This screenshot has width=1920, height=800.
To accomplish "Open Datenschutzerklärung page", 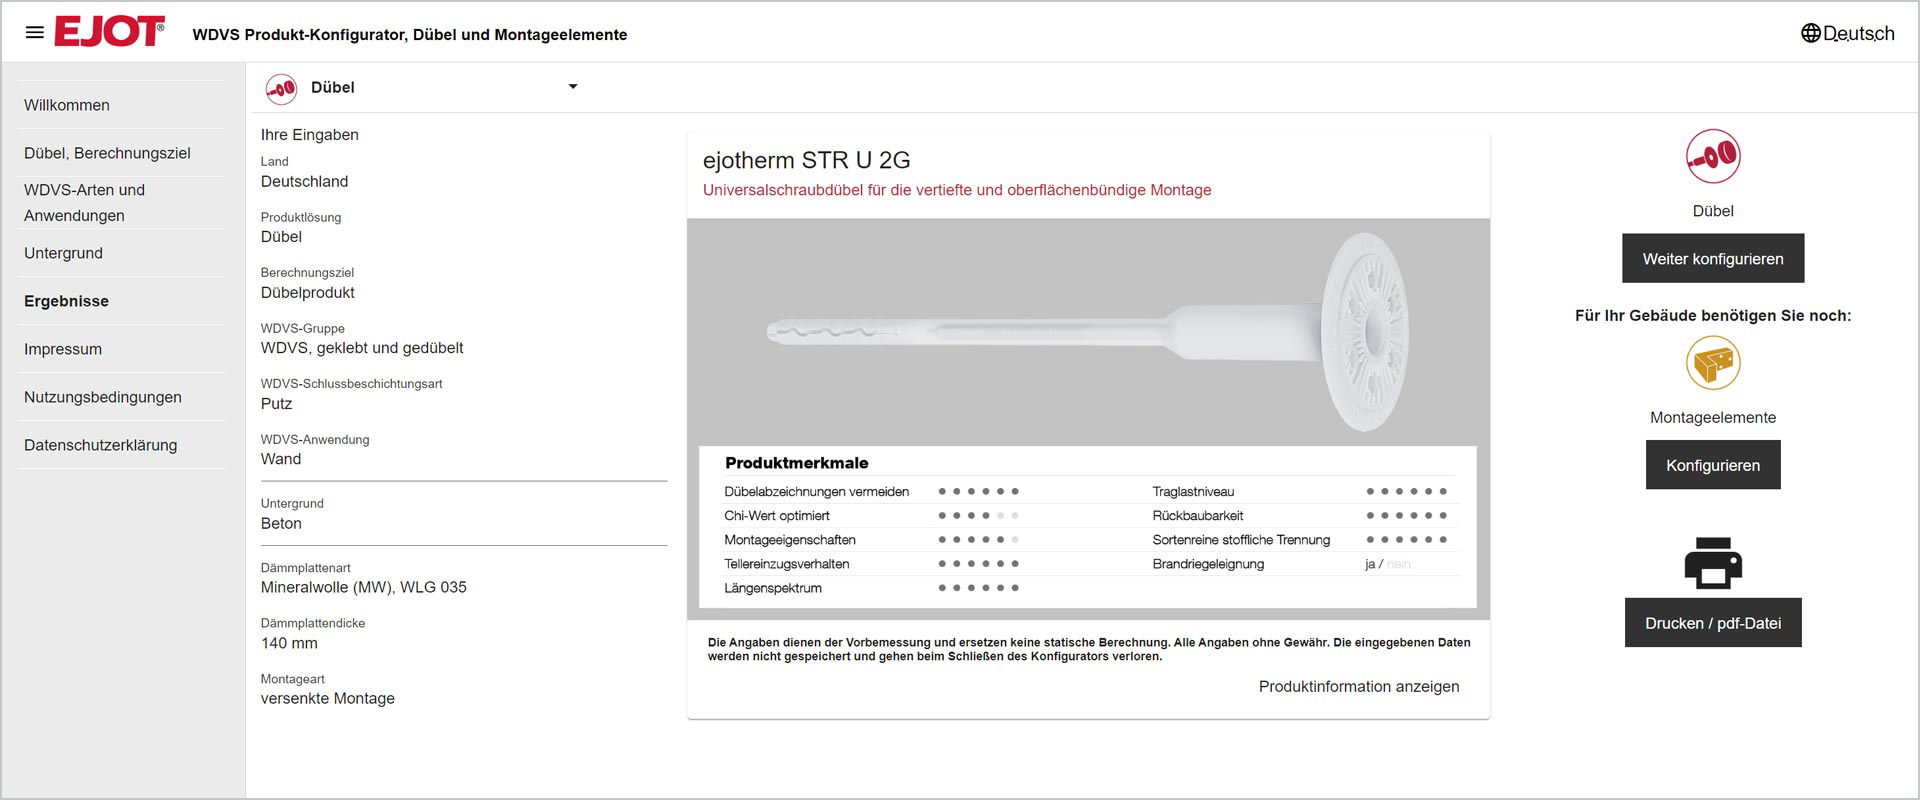I will coord(100,445).
